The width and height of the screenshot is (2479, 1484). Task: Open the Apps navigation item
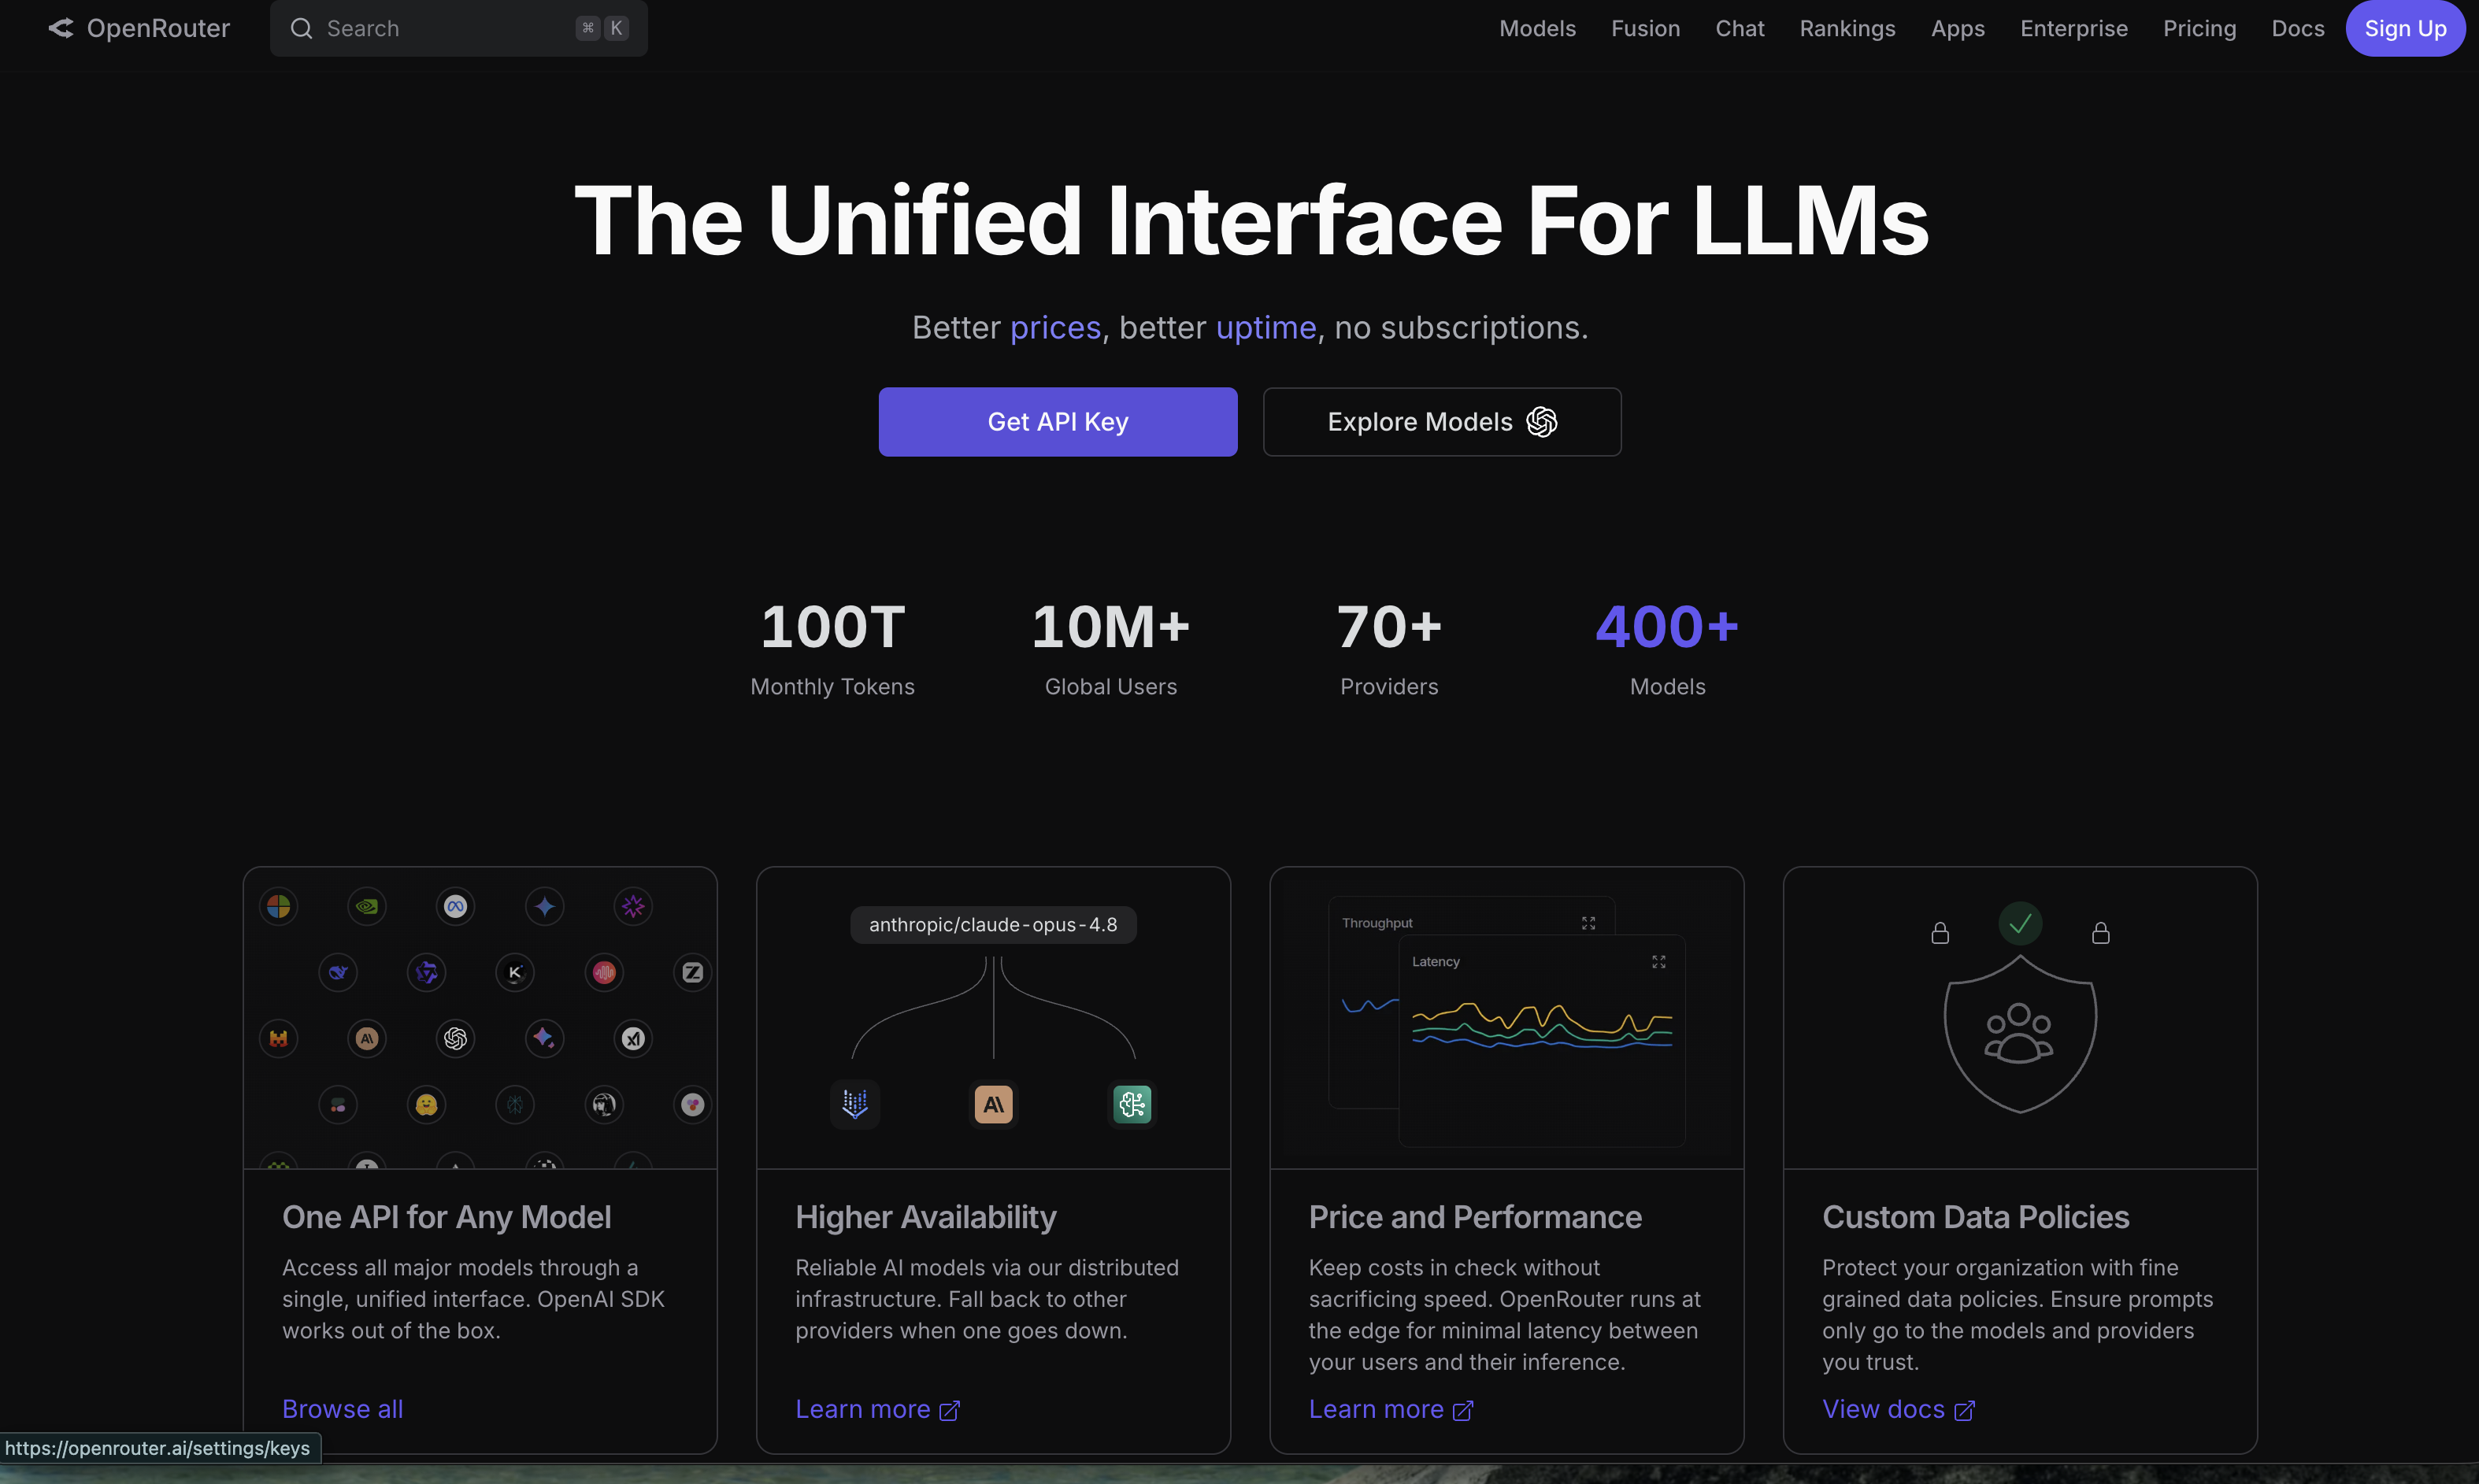click(x=1957, y=28)
